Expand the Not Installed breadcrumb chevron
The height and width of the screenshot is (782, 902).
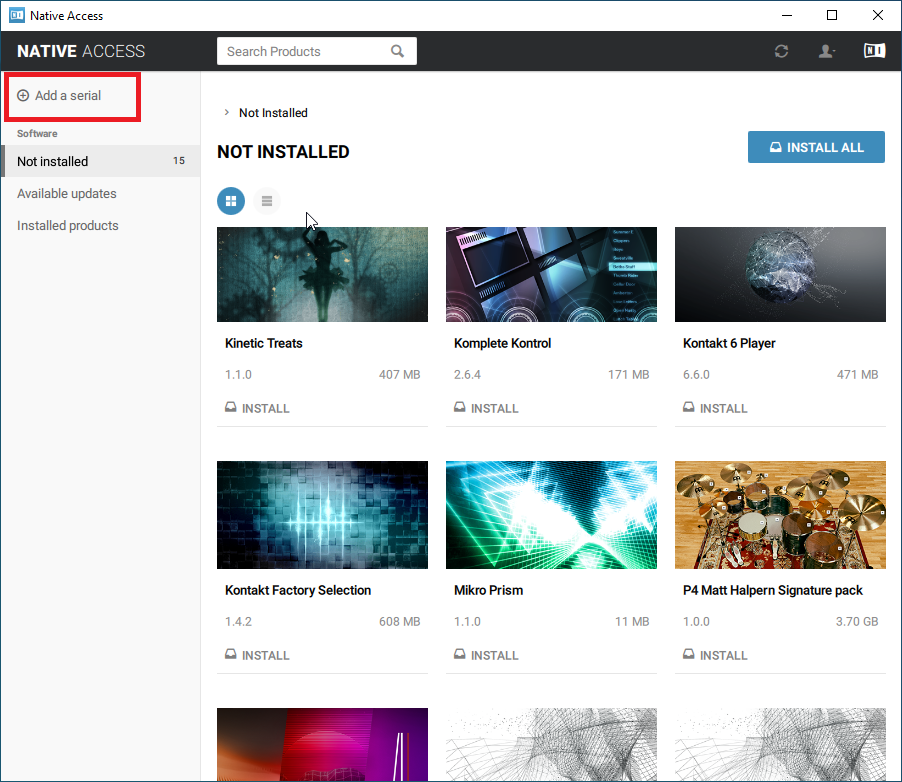pyautogui.click(x=227, y=113)
